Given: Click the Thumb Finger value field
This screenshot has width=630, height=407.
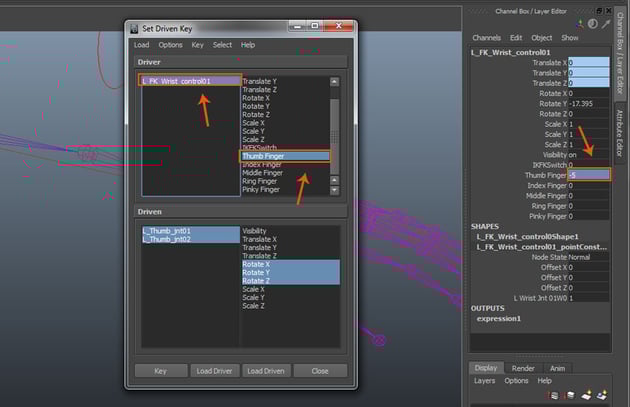Looking at the screenshot, I should pos(588,175).
